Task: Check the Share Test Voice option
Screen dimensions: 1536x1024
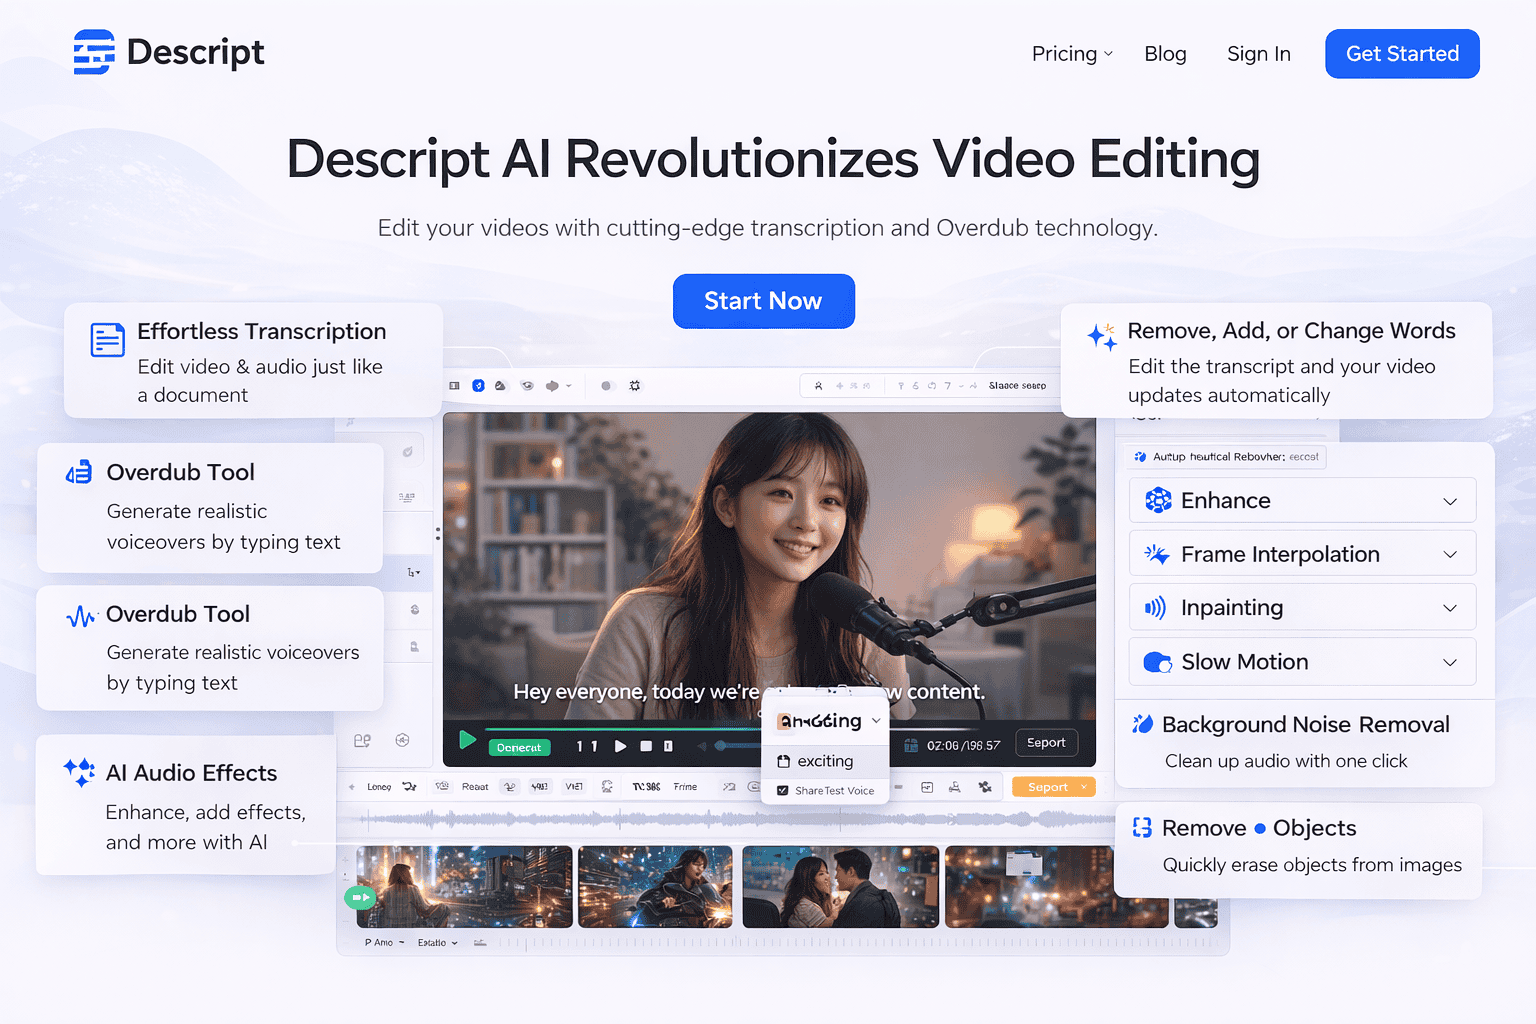Action: tap(784, 790)
